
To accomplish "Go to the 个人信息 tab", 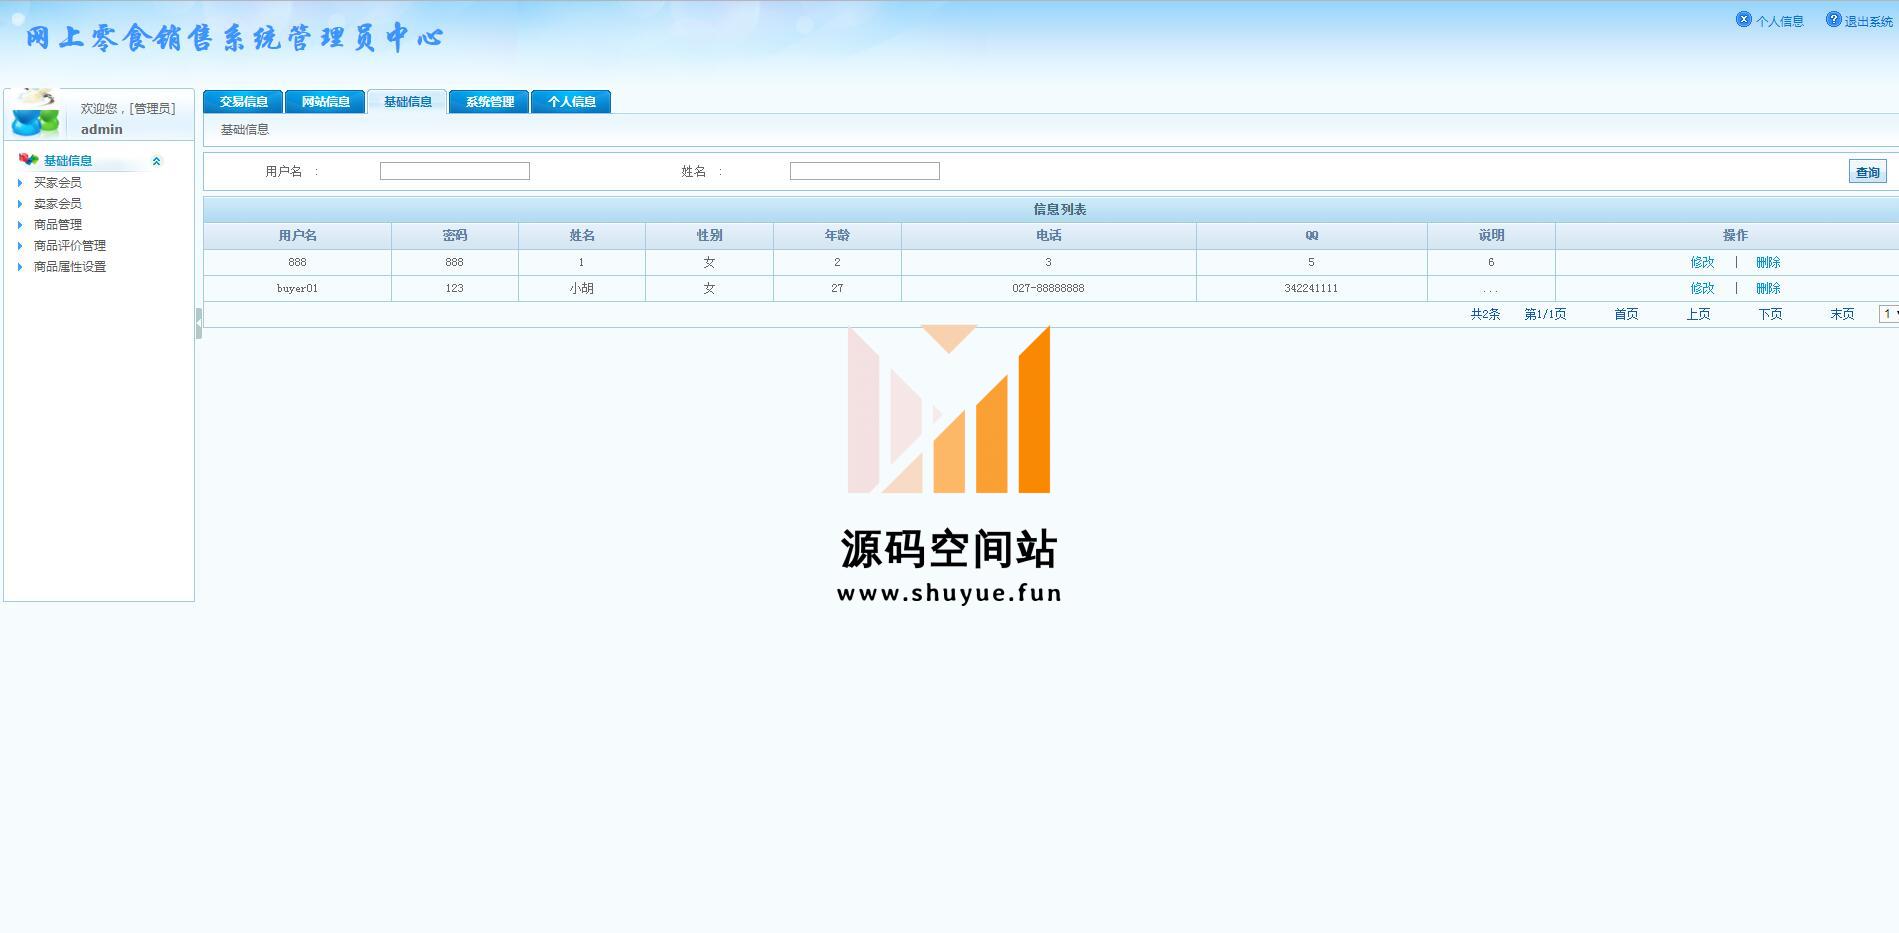I will click(x=571, y=102).
